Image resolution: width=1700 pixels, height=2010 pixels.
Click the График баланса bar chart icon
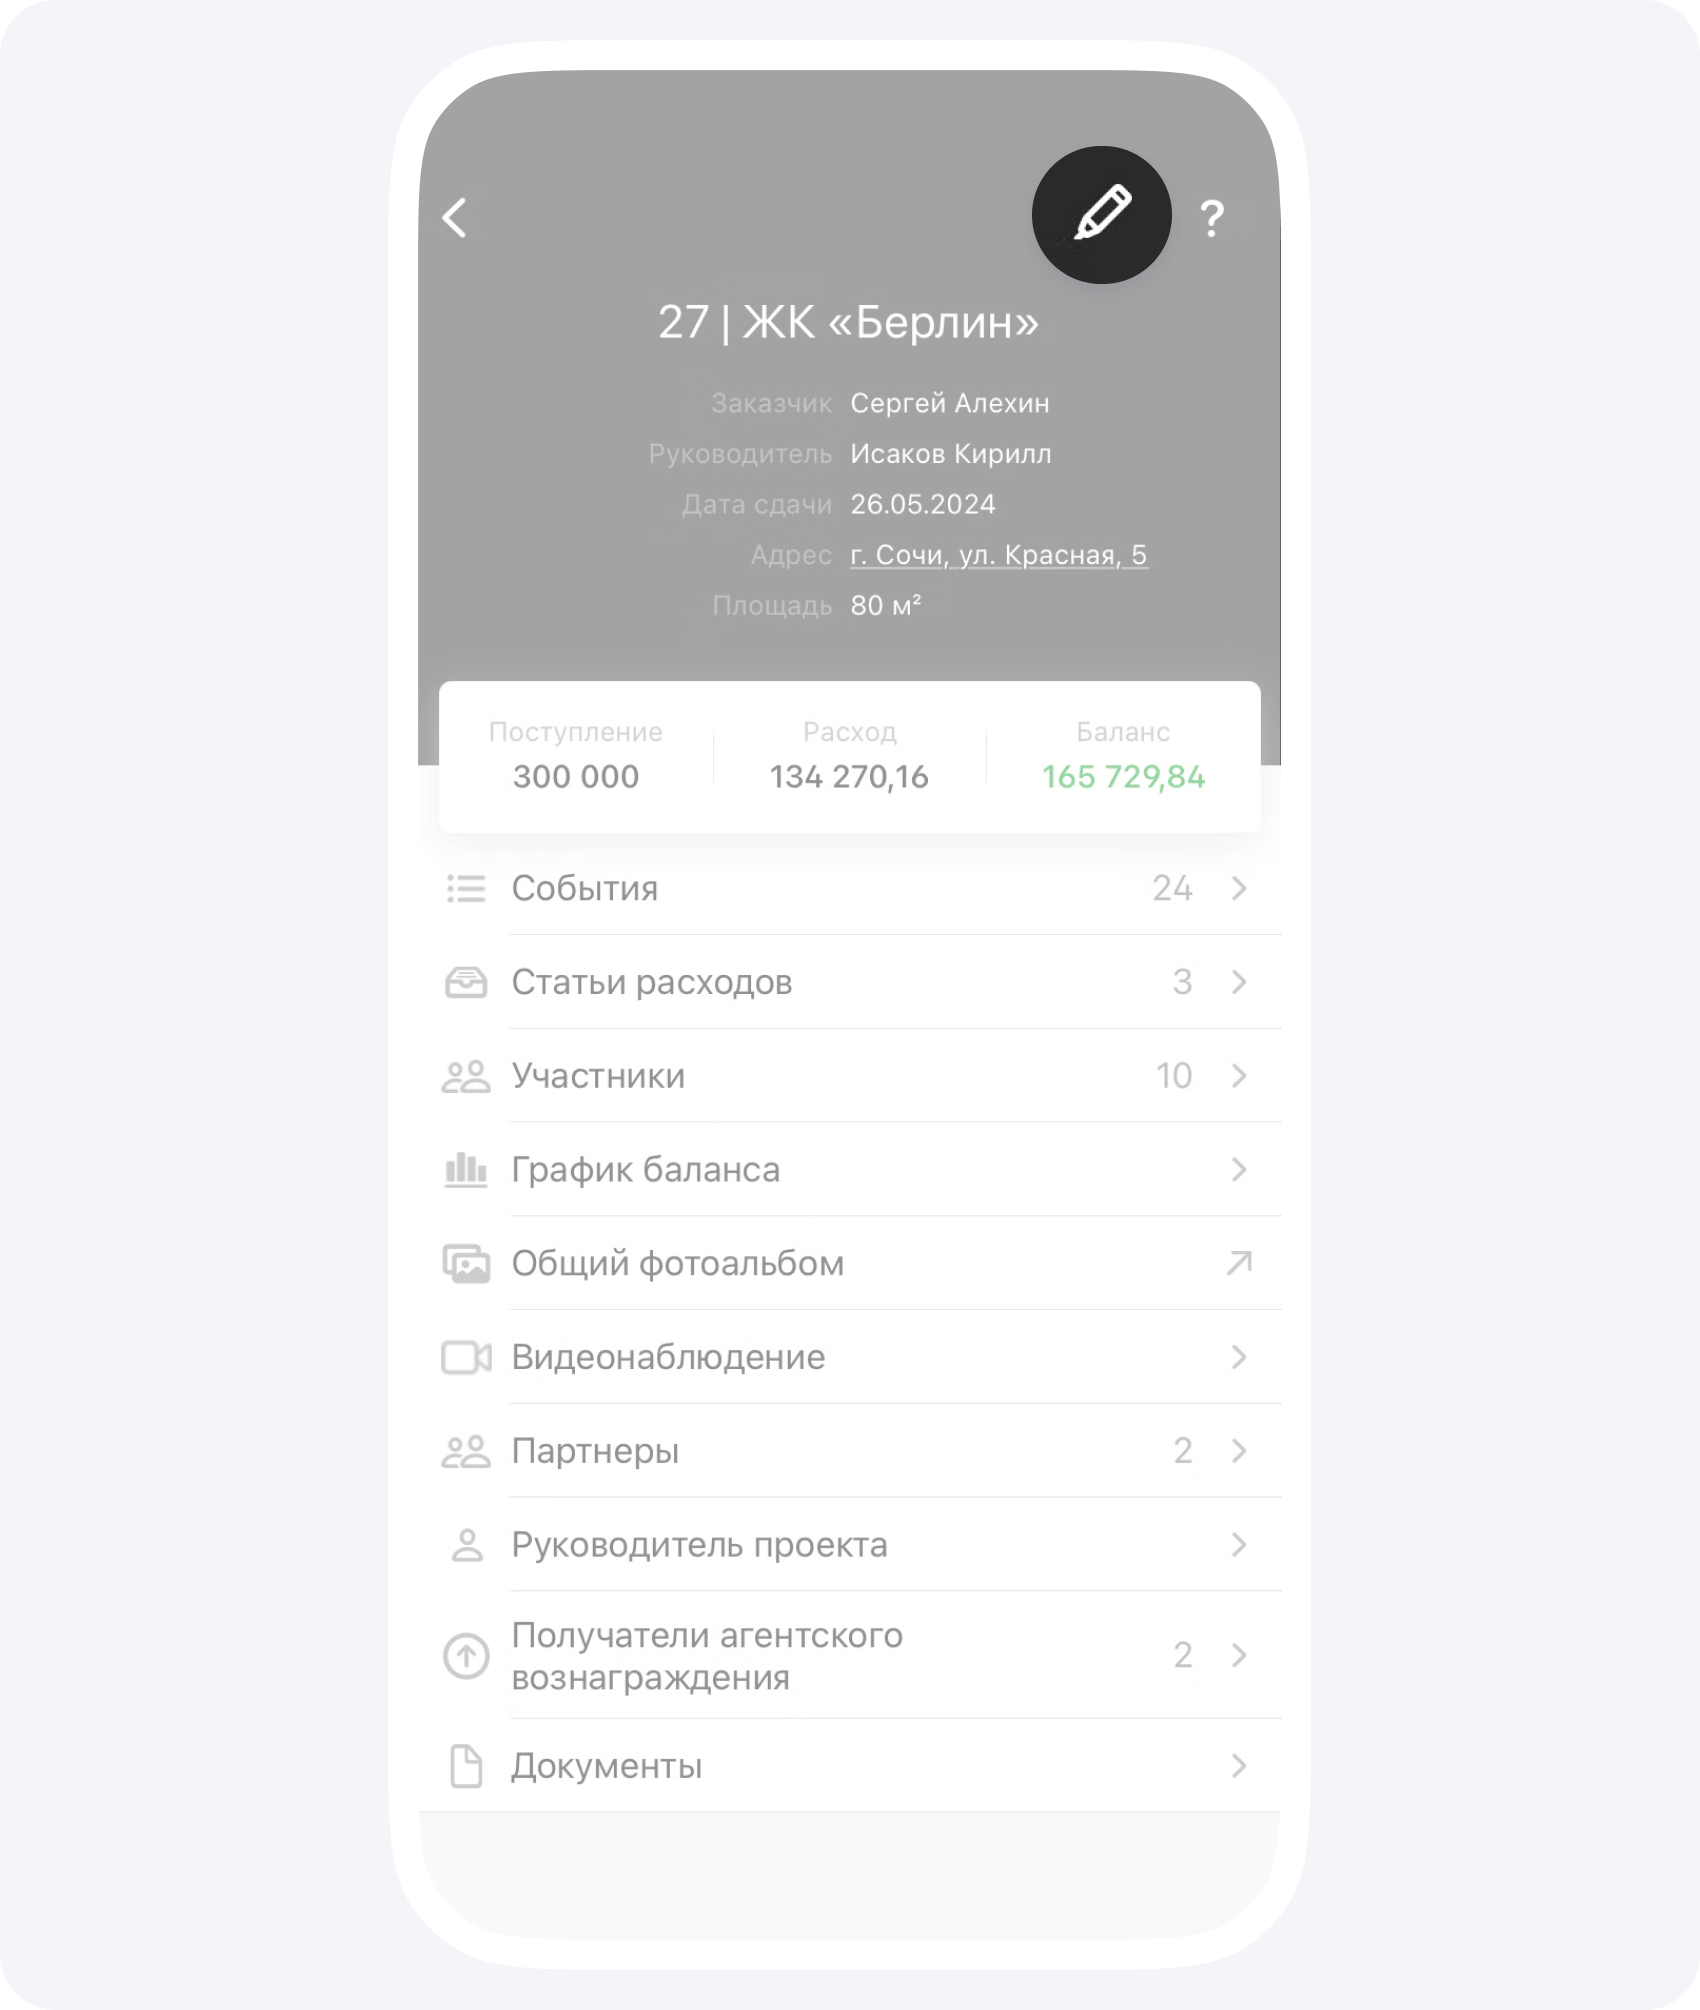coord(466,1169)
